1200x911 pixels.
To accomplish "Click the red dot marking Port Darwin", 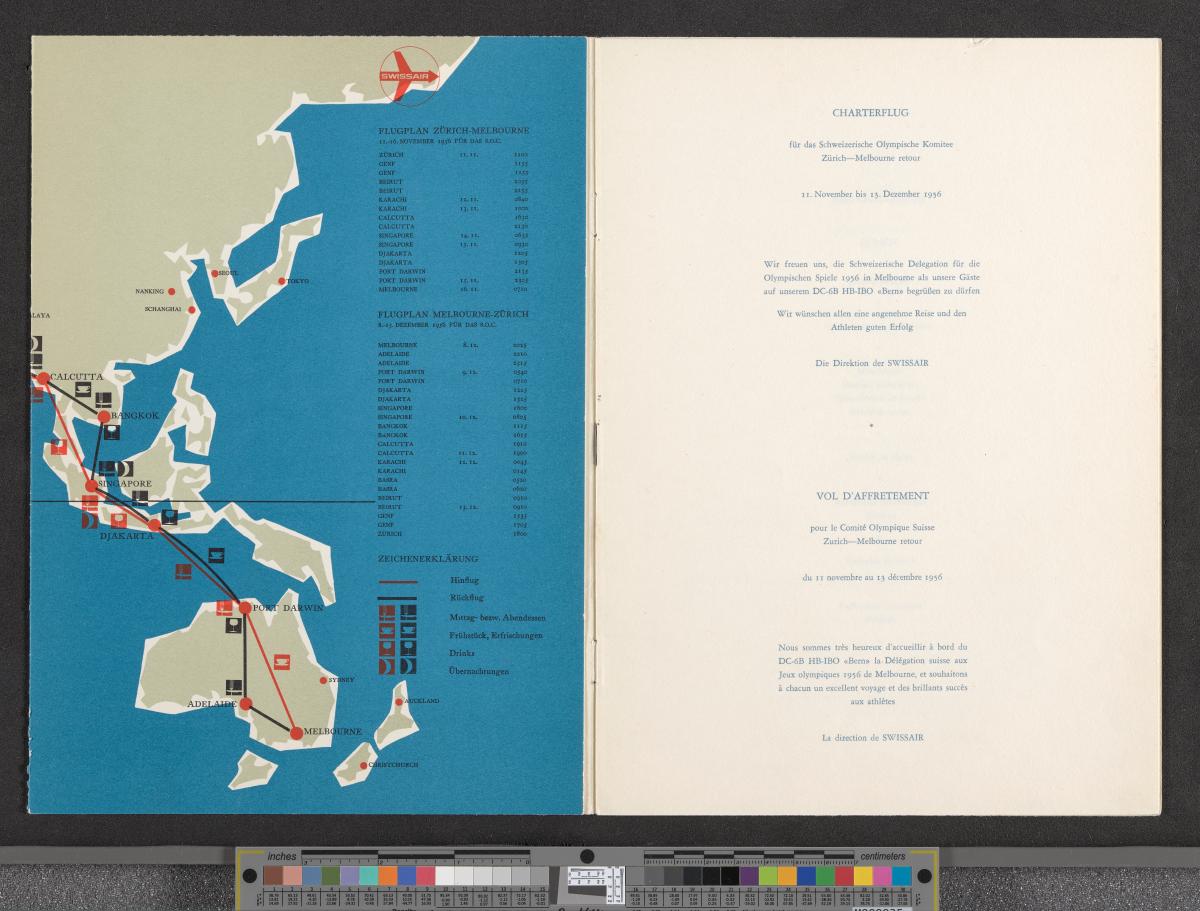I will click(x=244, y=607).
